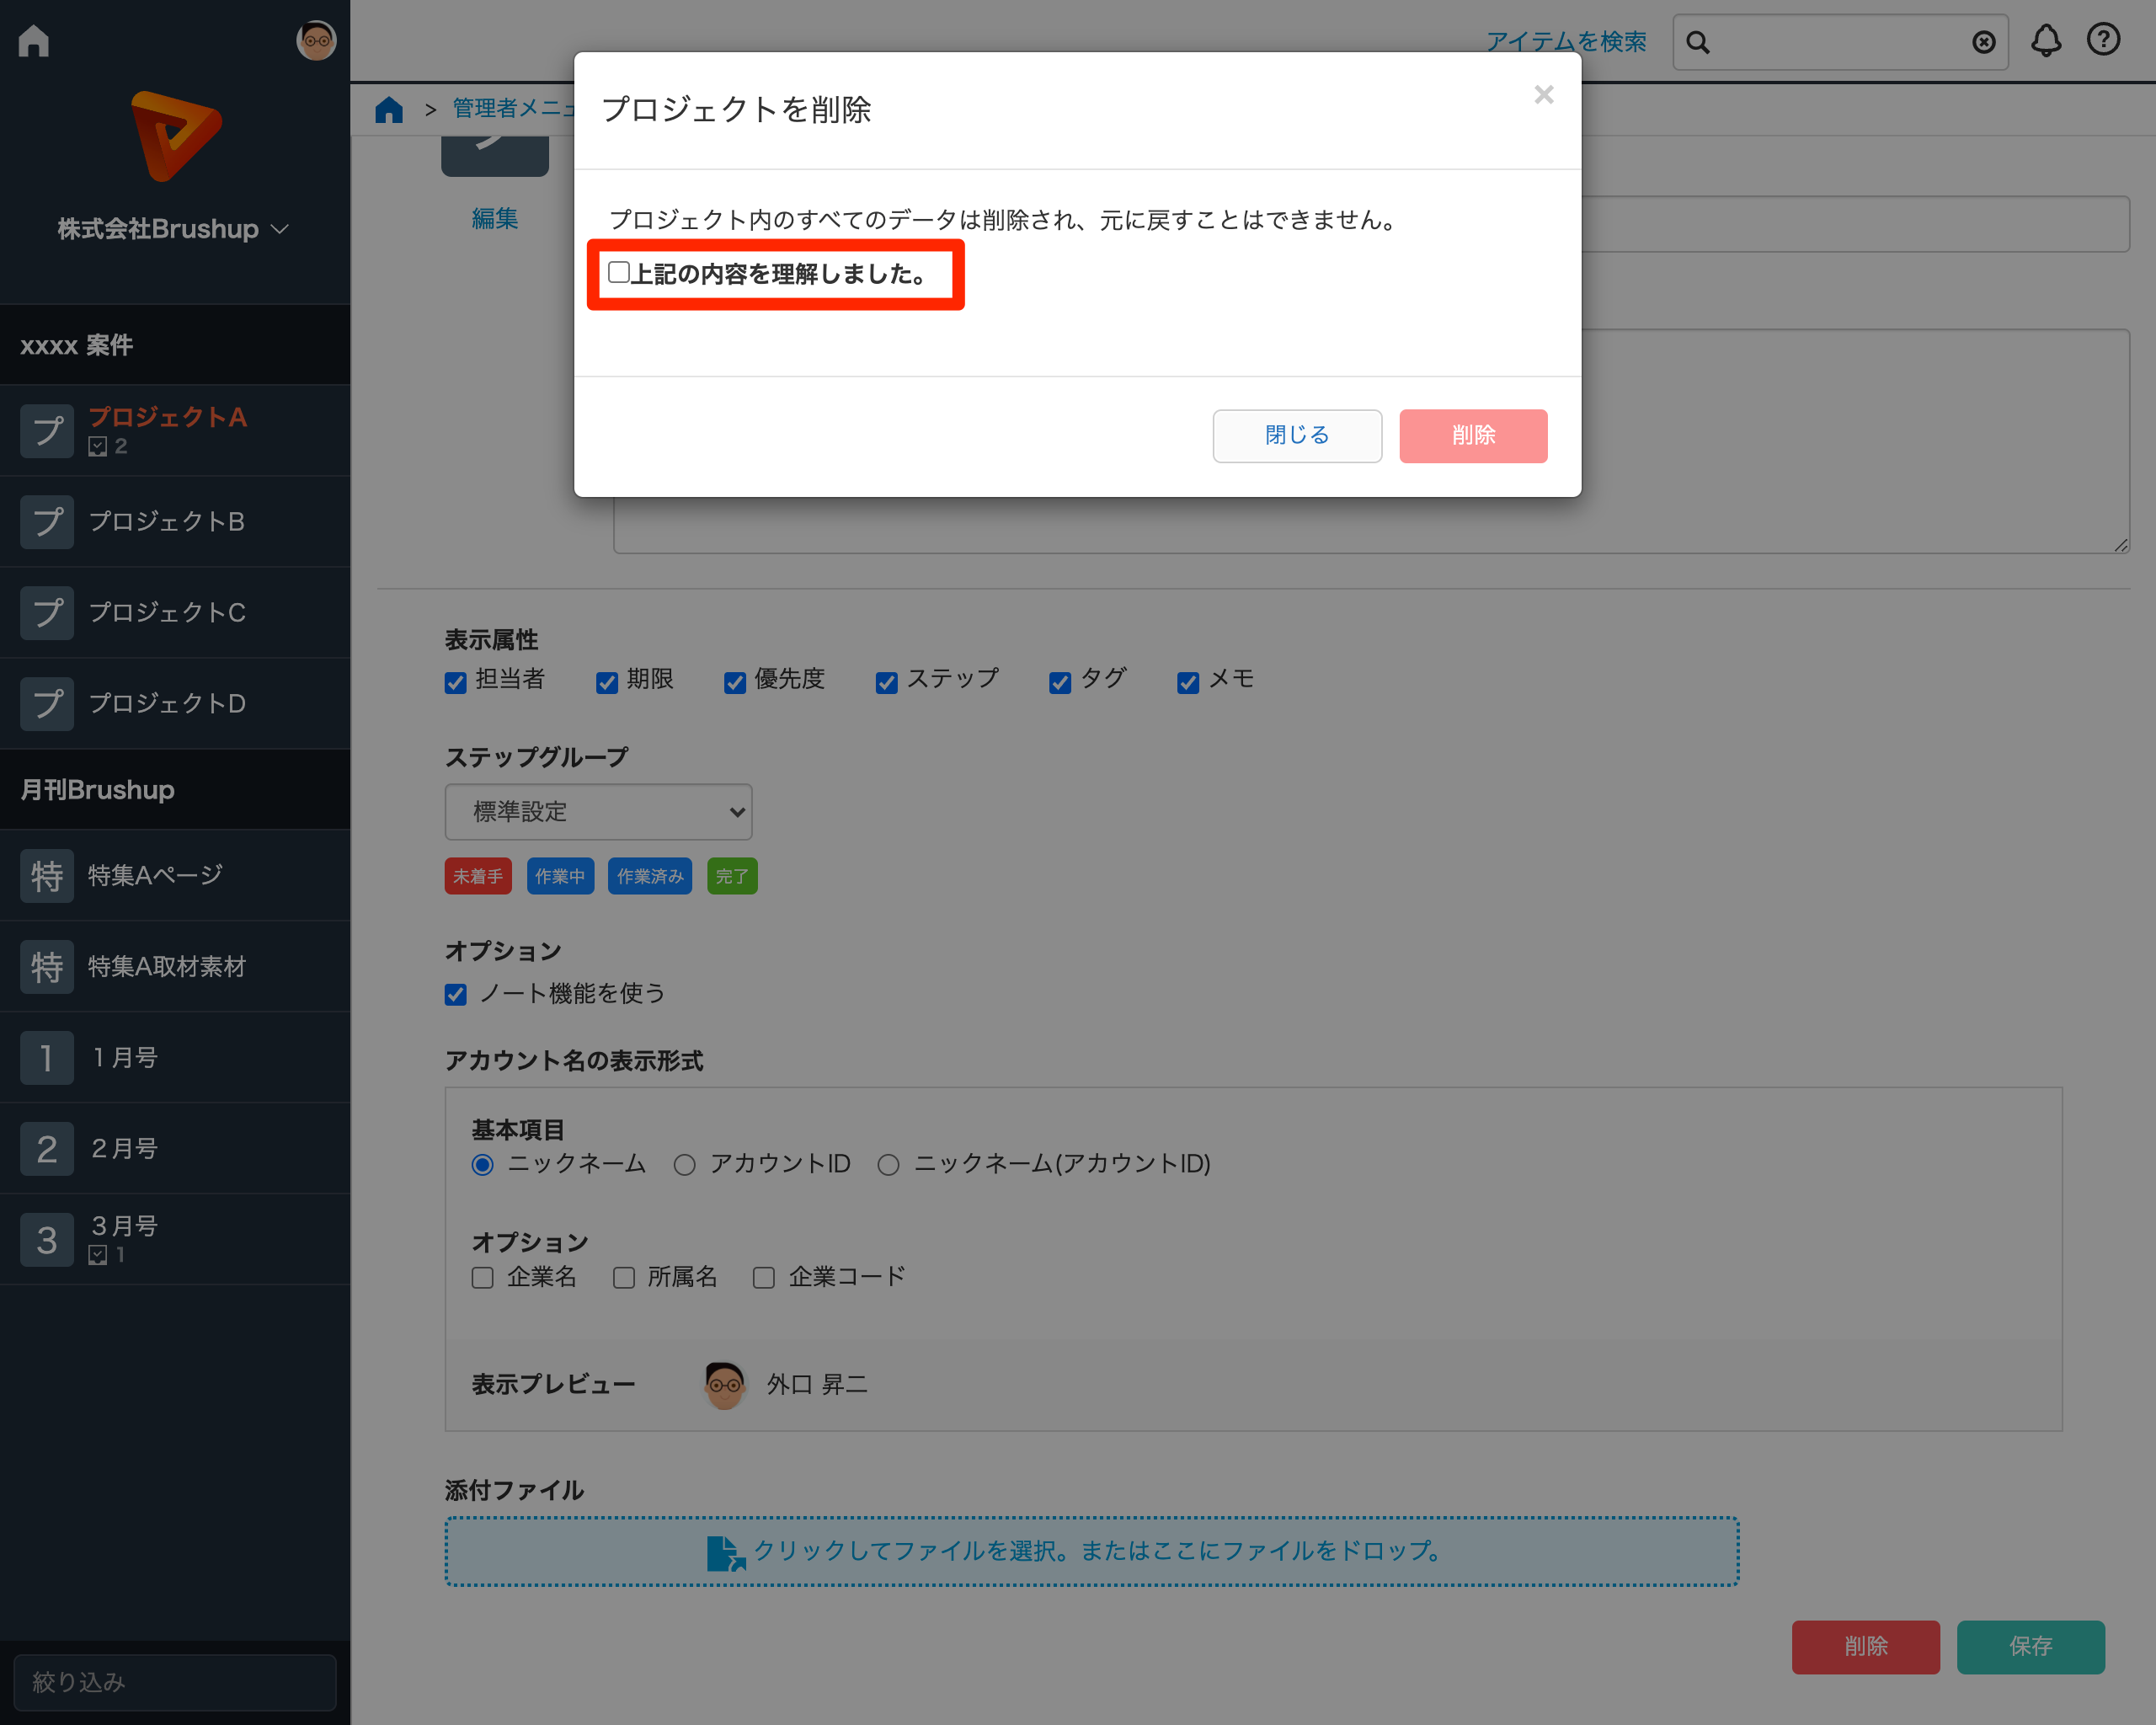Open the help question mark icon
The height and width of the screenshot is (1725, 2156).
click(x=2103, y=40)
